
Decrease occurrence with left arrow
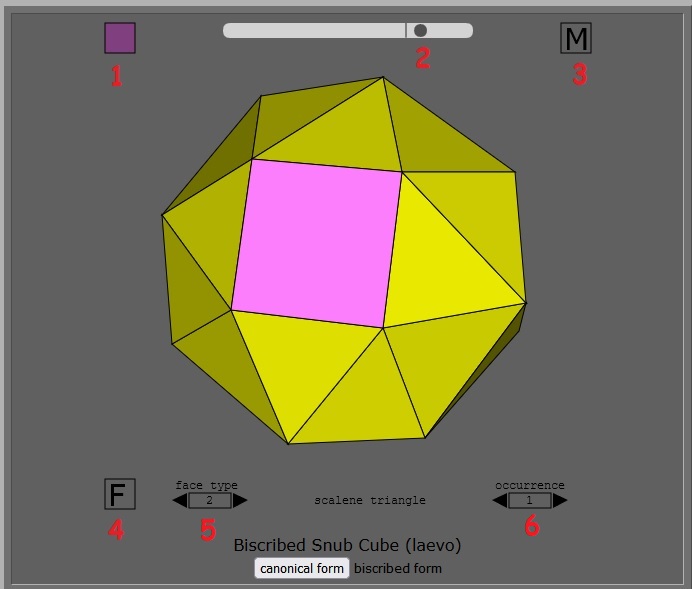[500, 501]
